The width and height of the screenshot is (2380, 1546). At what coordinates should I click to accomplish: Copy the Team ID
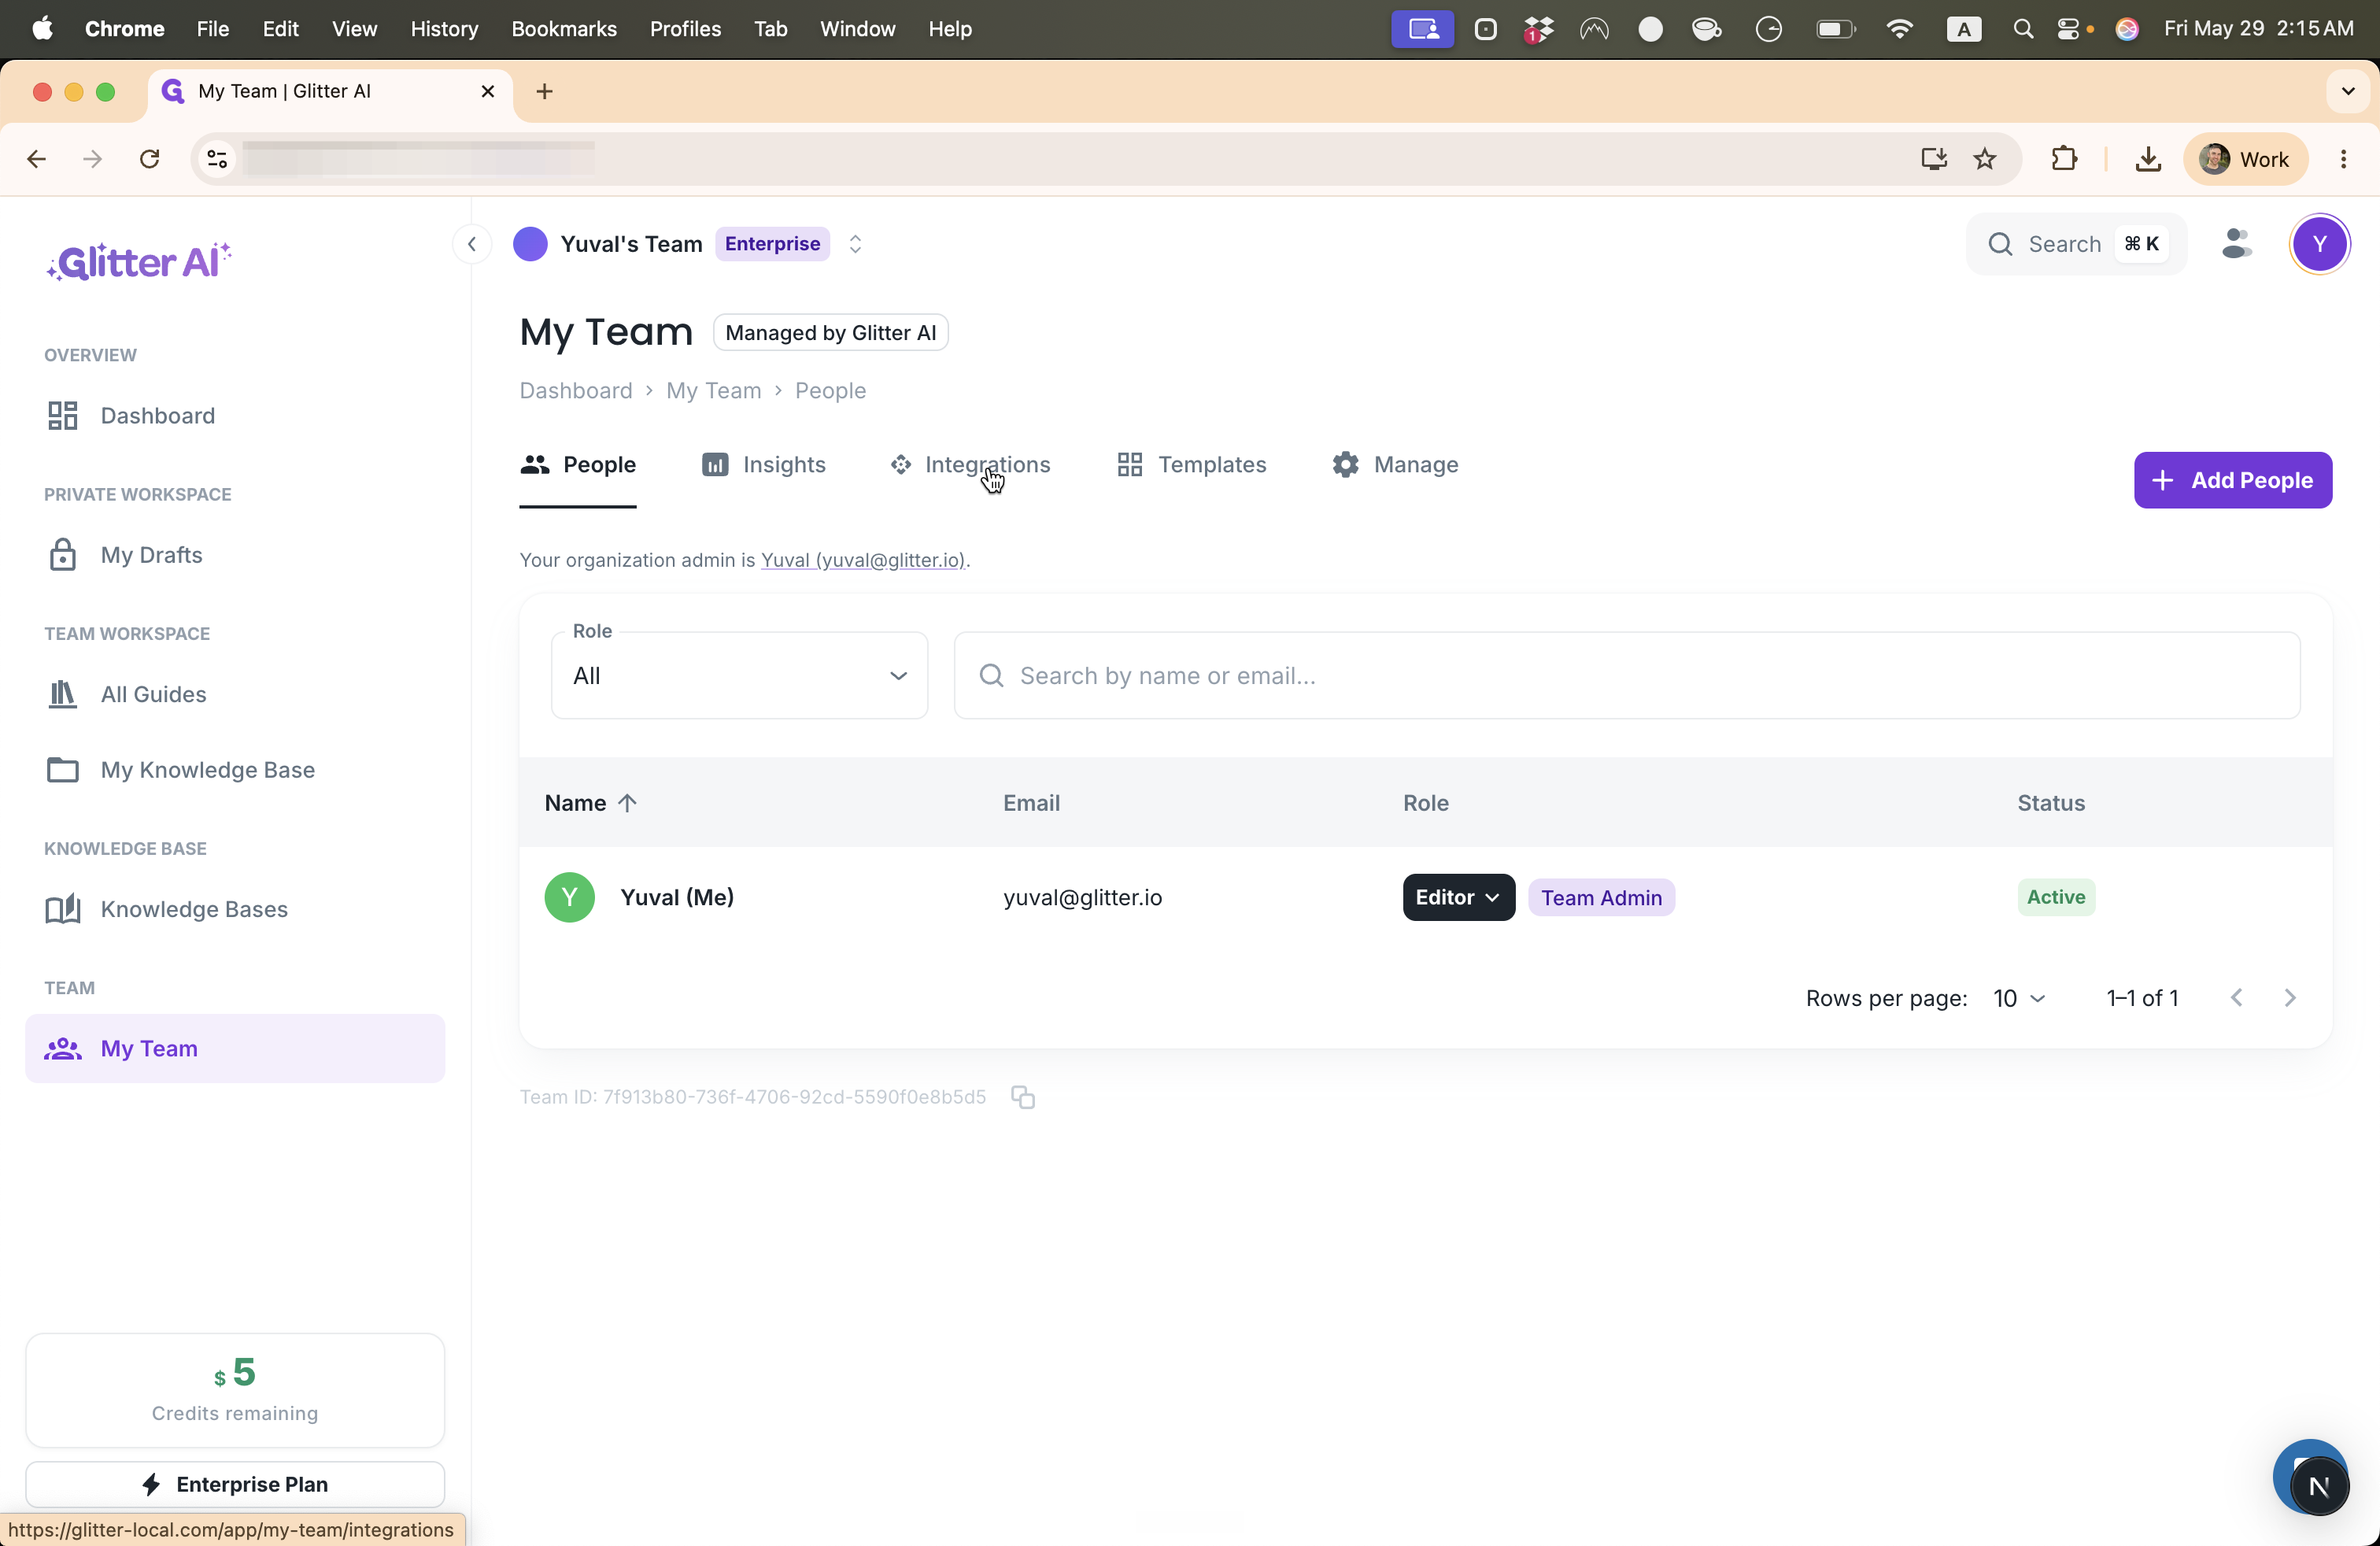[1022, 1097]
